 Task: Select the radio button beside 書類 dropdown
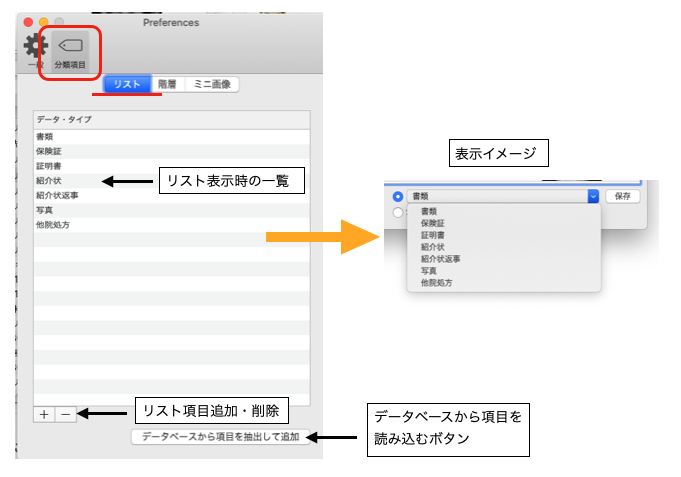point(399,197)
